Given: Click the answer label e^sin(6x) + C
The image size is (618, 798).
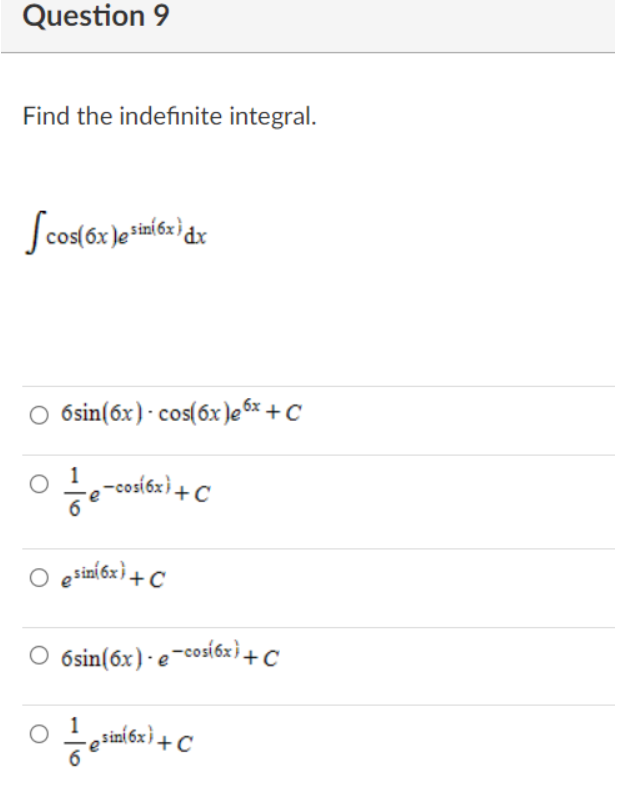Looking at the screenshot, I should [x=113, y=575].
